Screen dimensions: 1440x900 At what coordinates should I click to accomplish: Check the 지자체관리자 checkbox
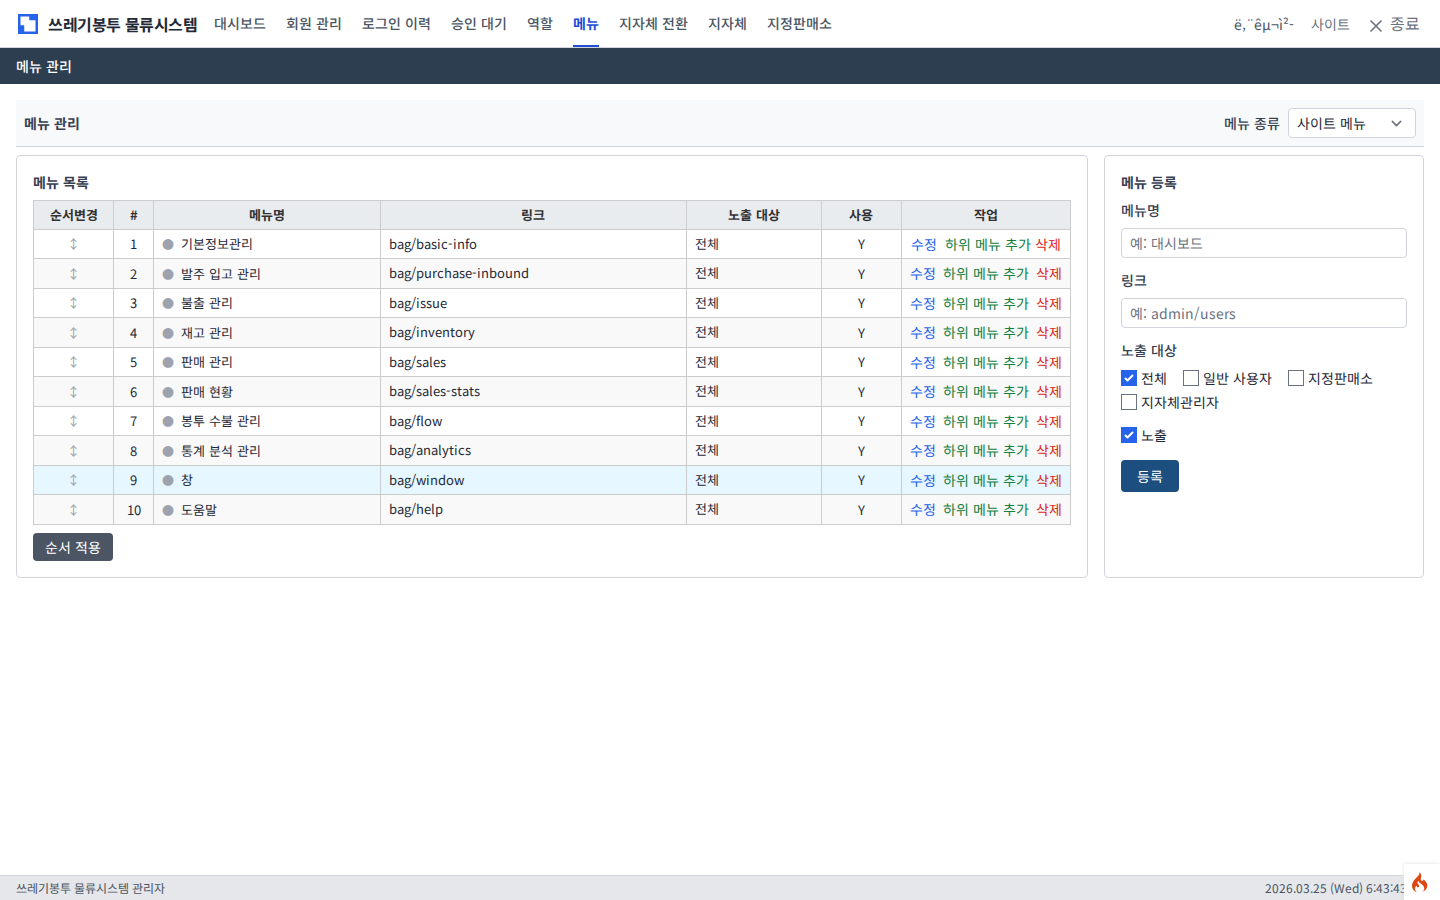tap(1129, 402)
